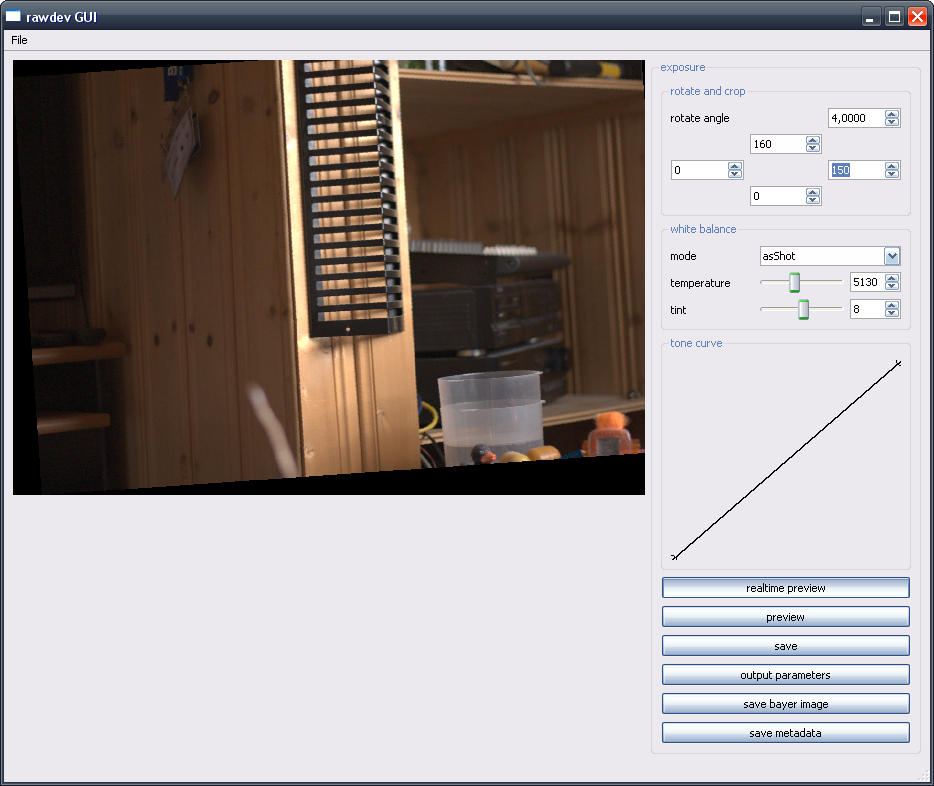This screenshot has width=934, height=786.
Task: Decrease the tint spinbox value
Action: [892, 314]
